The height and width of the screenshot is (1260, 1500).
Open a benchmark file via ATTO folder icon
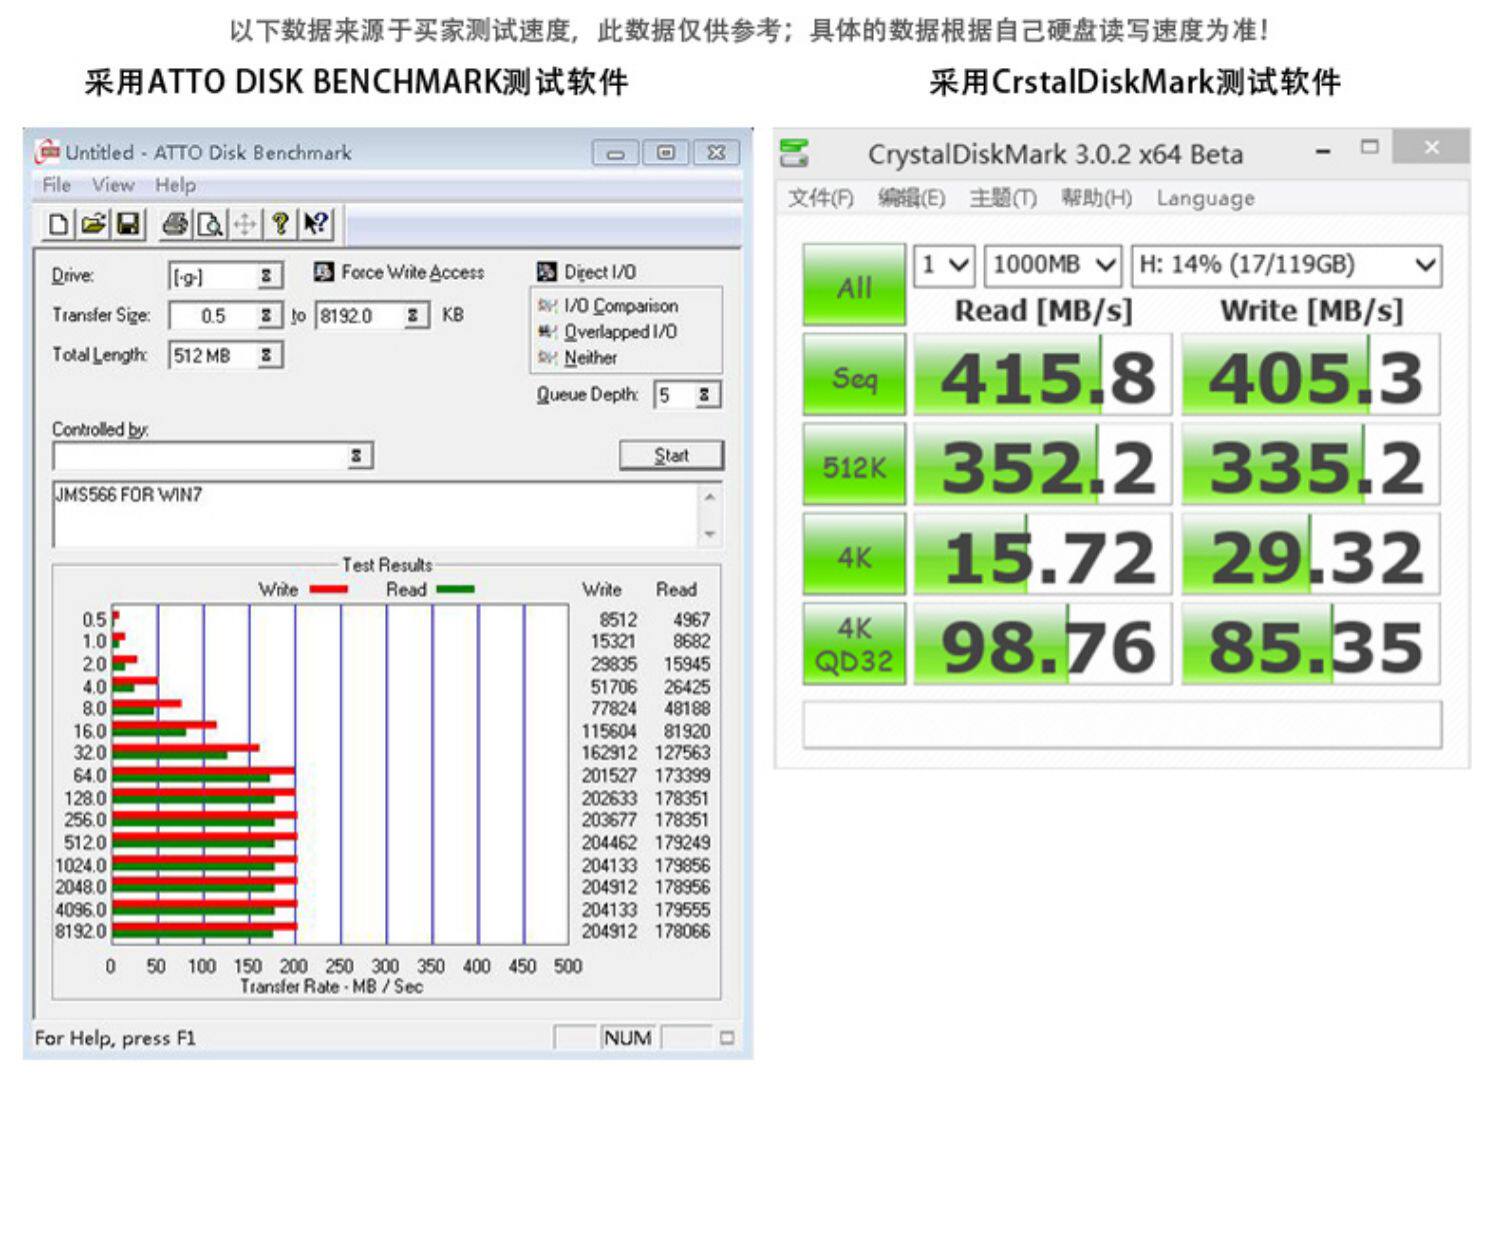pyautogui.click(x=93, y=224)
